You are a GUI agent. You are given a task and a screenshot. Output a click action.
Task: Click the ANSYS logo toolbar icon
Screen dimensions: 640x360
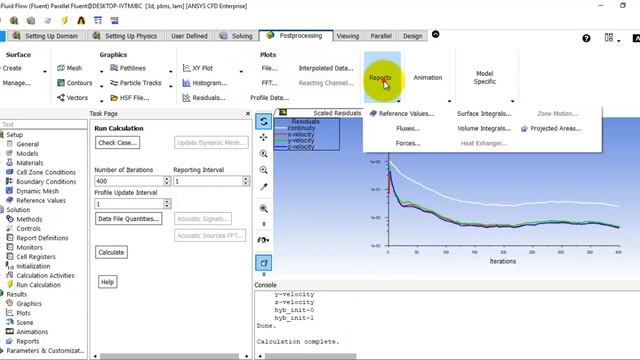tap(81, 20)
